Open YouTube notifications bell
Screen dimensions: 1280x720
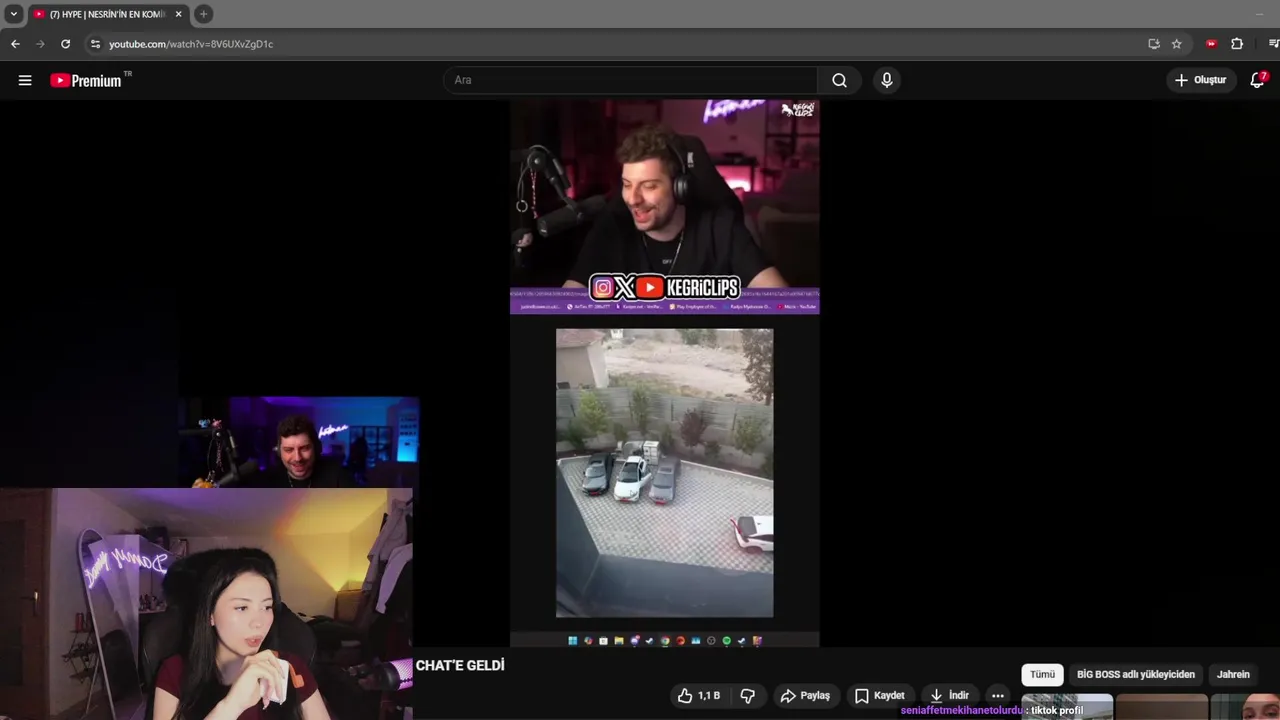coord(1257,80)
